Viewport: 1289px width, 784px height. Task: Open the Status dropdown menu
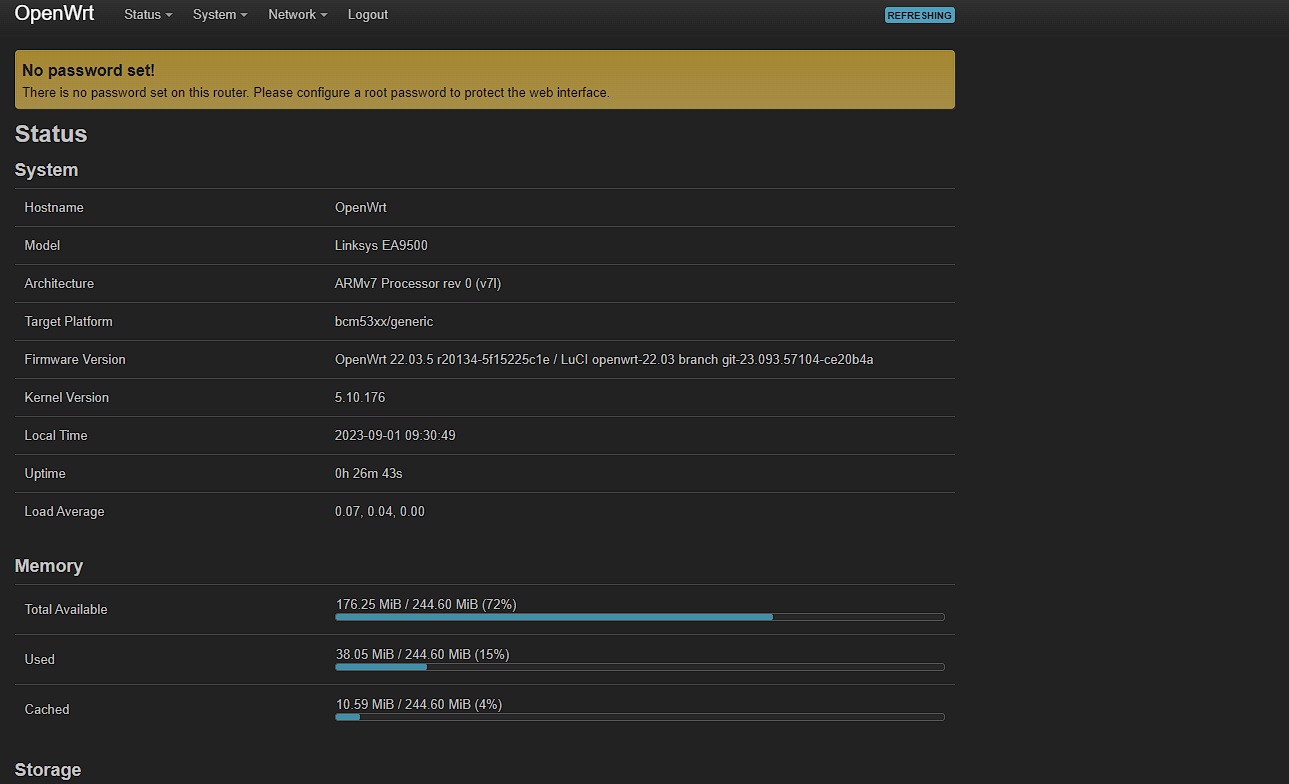(148, 15)
